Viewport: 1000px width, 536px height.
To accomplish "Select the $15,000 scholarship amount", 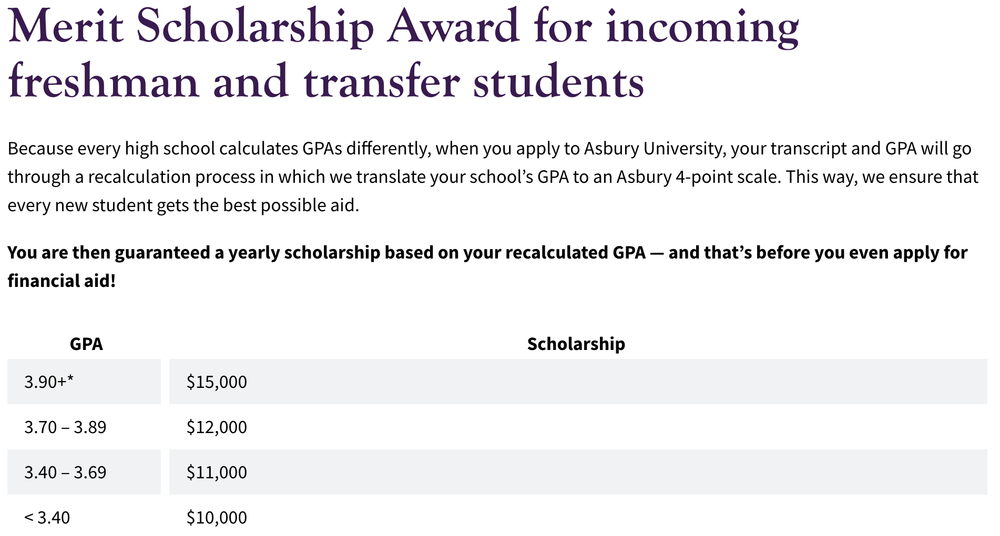I will (x=217, y=381).
